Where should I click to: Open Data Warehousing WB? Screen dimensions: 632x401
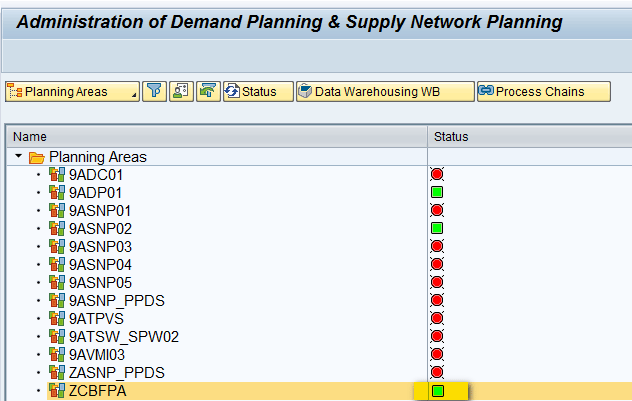[x=385, y=91]
